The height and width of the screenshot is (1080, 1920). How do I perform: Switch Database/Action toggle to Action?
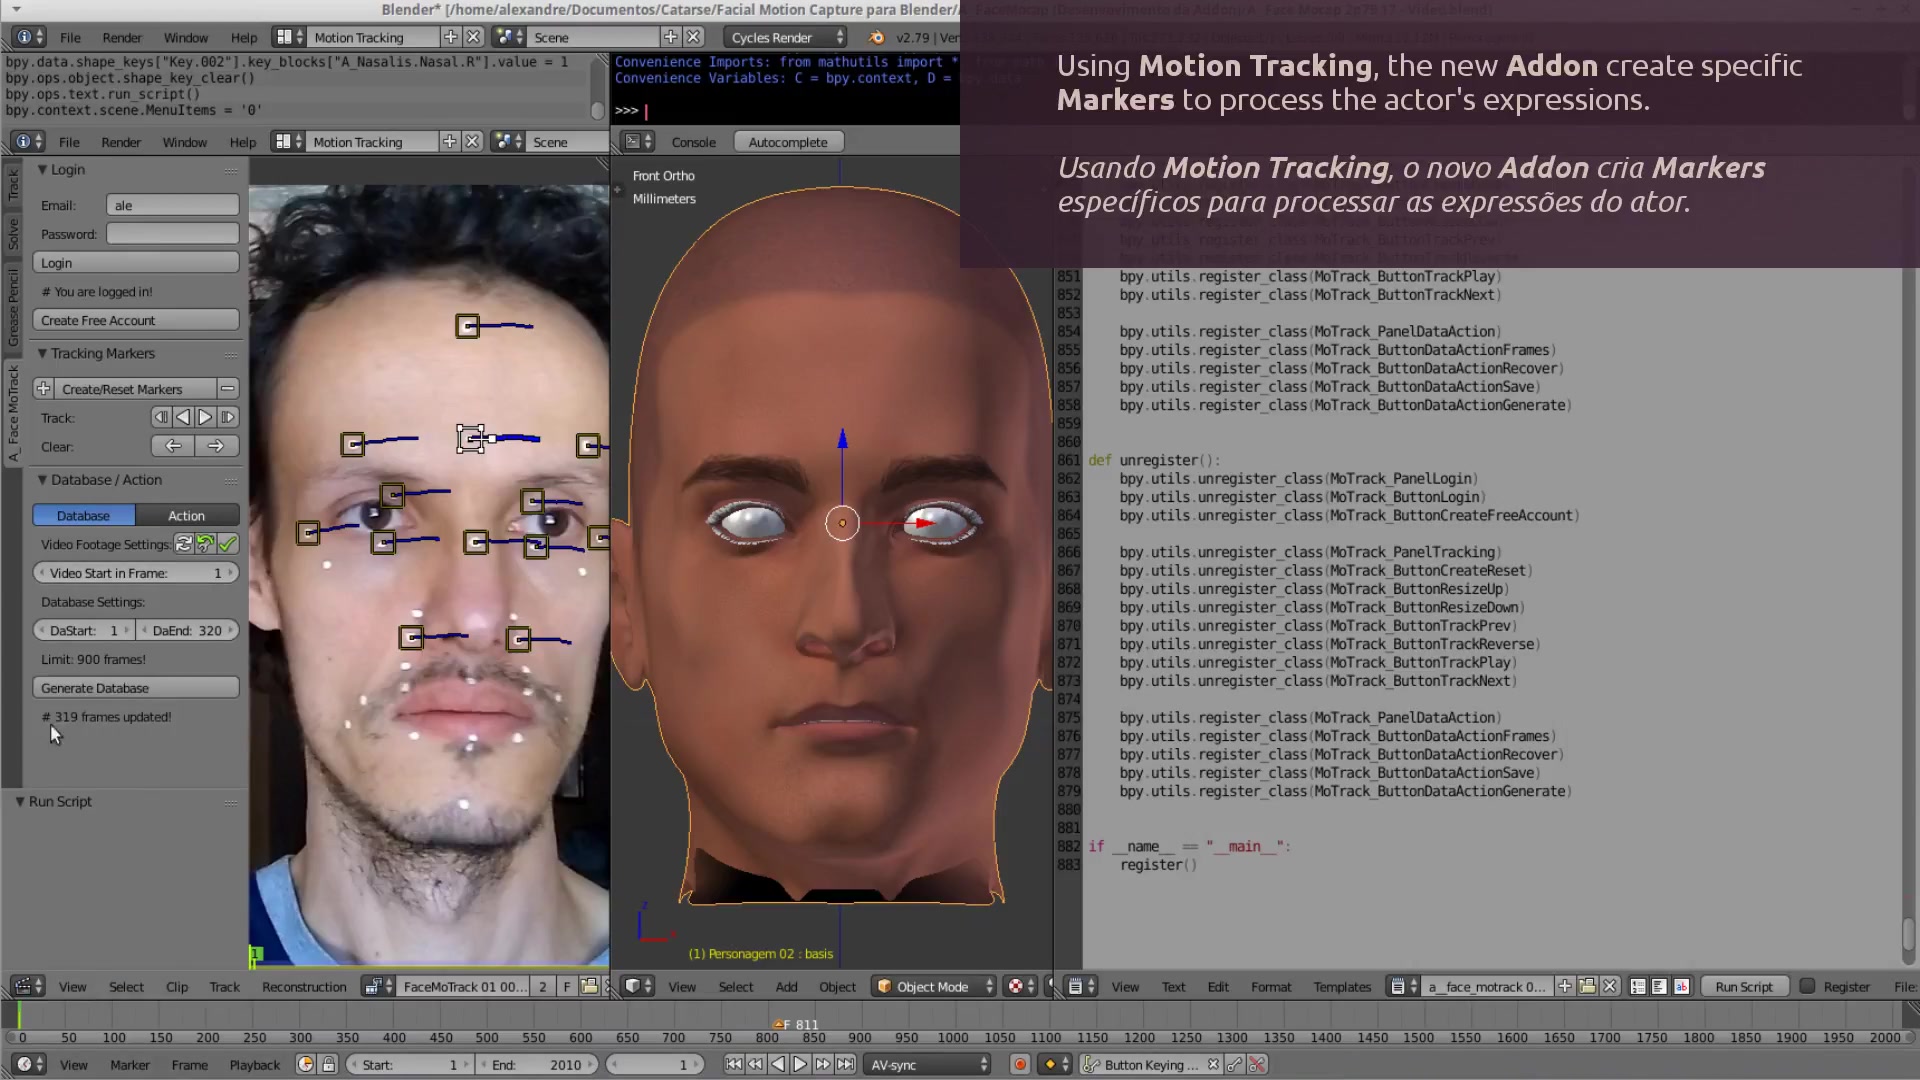[187, 514]
